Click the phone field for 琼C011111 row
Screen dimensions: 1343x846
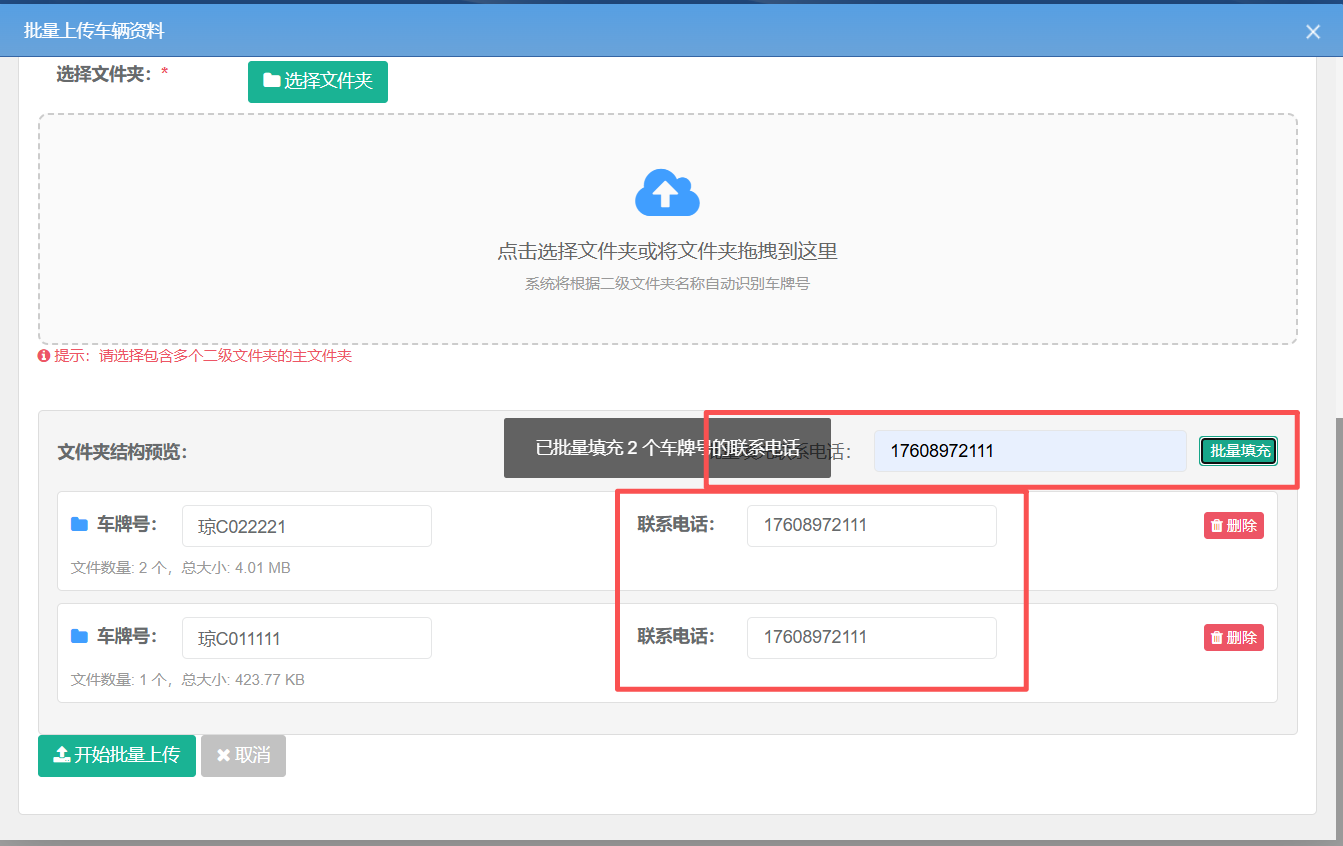coord(871,637)
